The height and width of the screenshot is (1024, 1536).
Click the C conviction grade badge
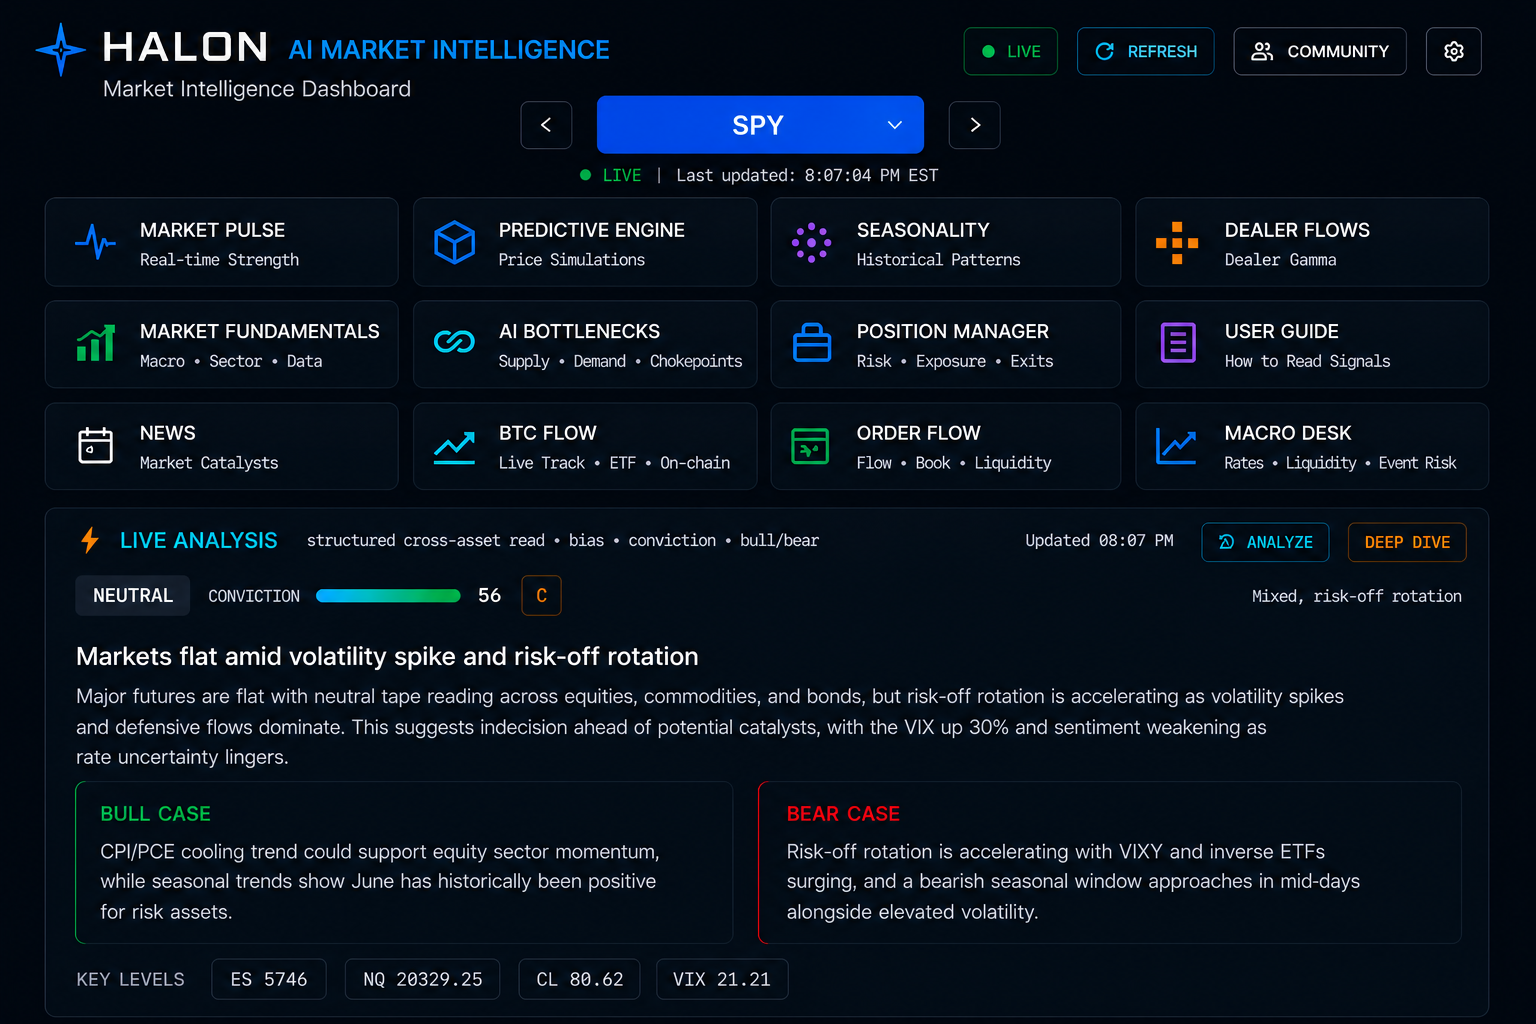[541, 596]
